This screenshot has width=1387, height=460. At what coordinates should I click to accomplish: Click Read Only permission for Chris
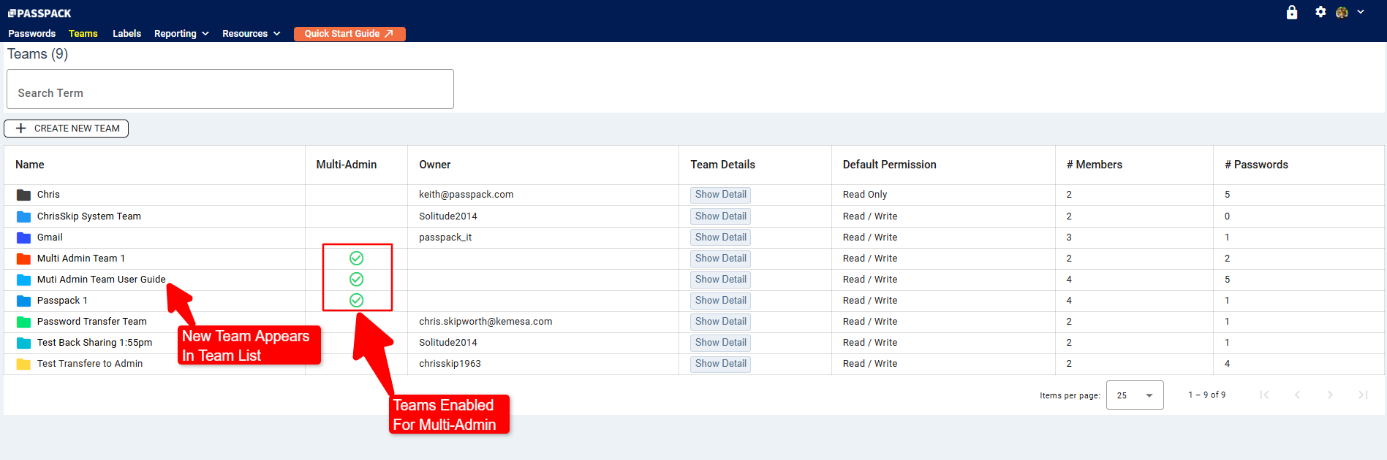point(865,195)
